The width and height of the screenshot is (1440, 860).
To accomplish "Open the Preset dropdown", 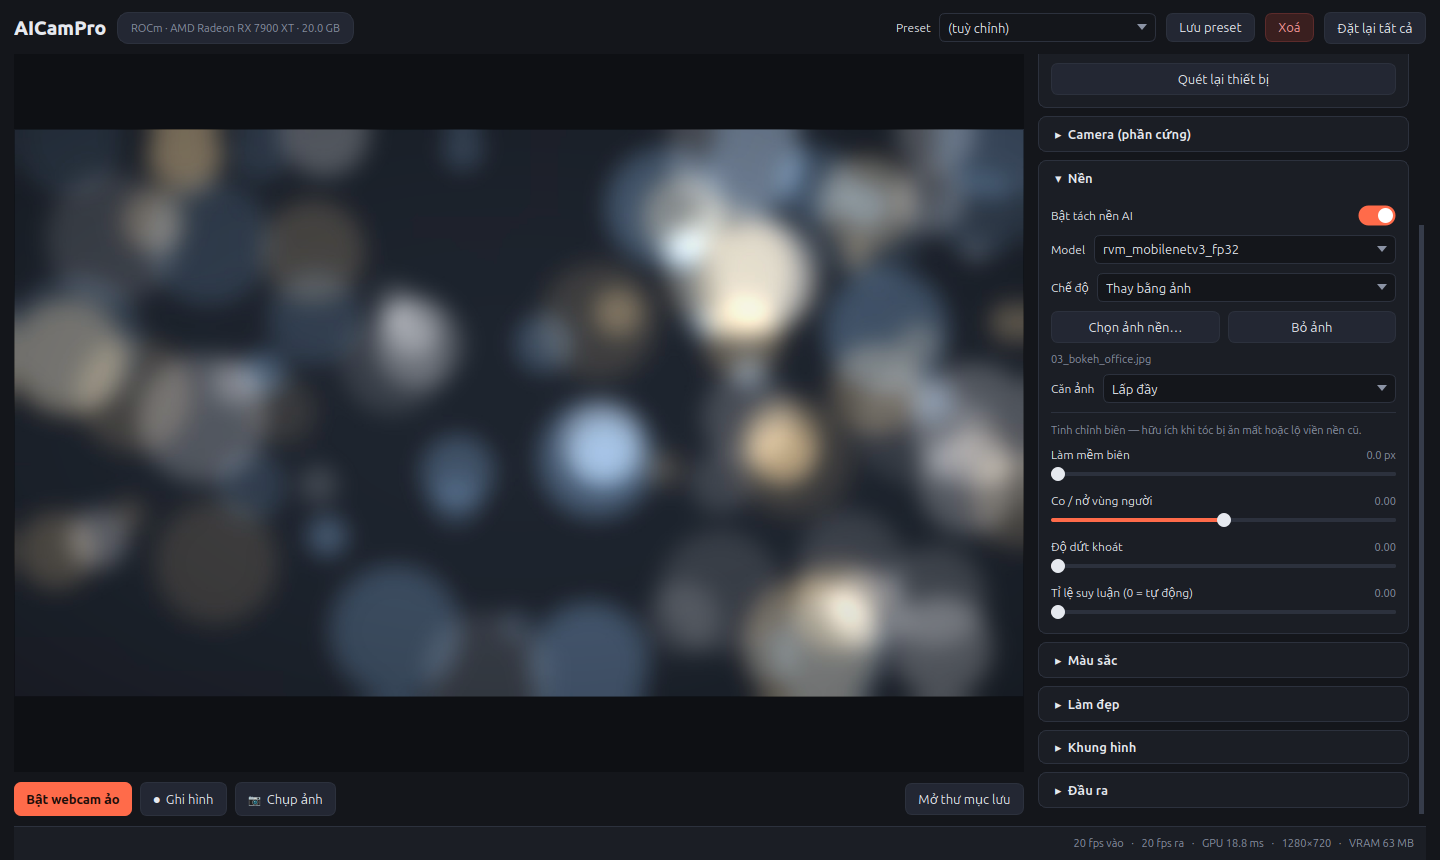I will coord(1047,28).
